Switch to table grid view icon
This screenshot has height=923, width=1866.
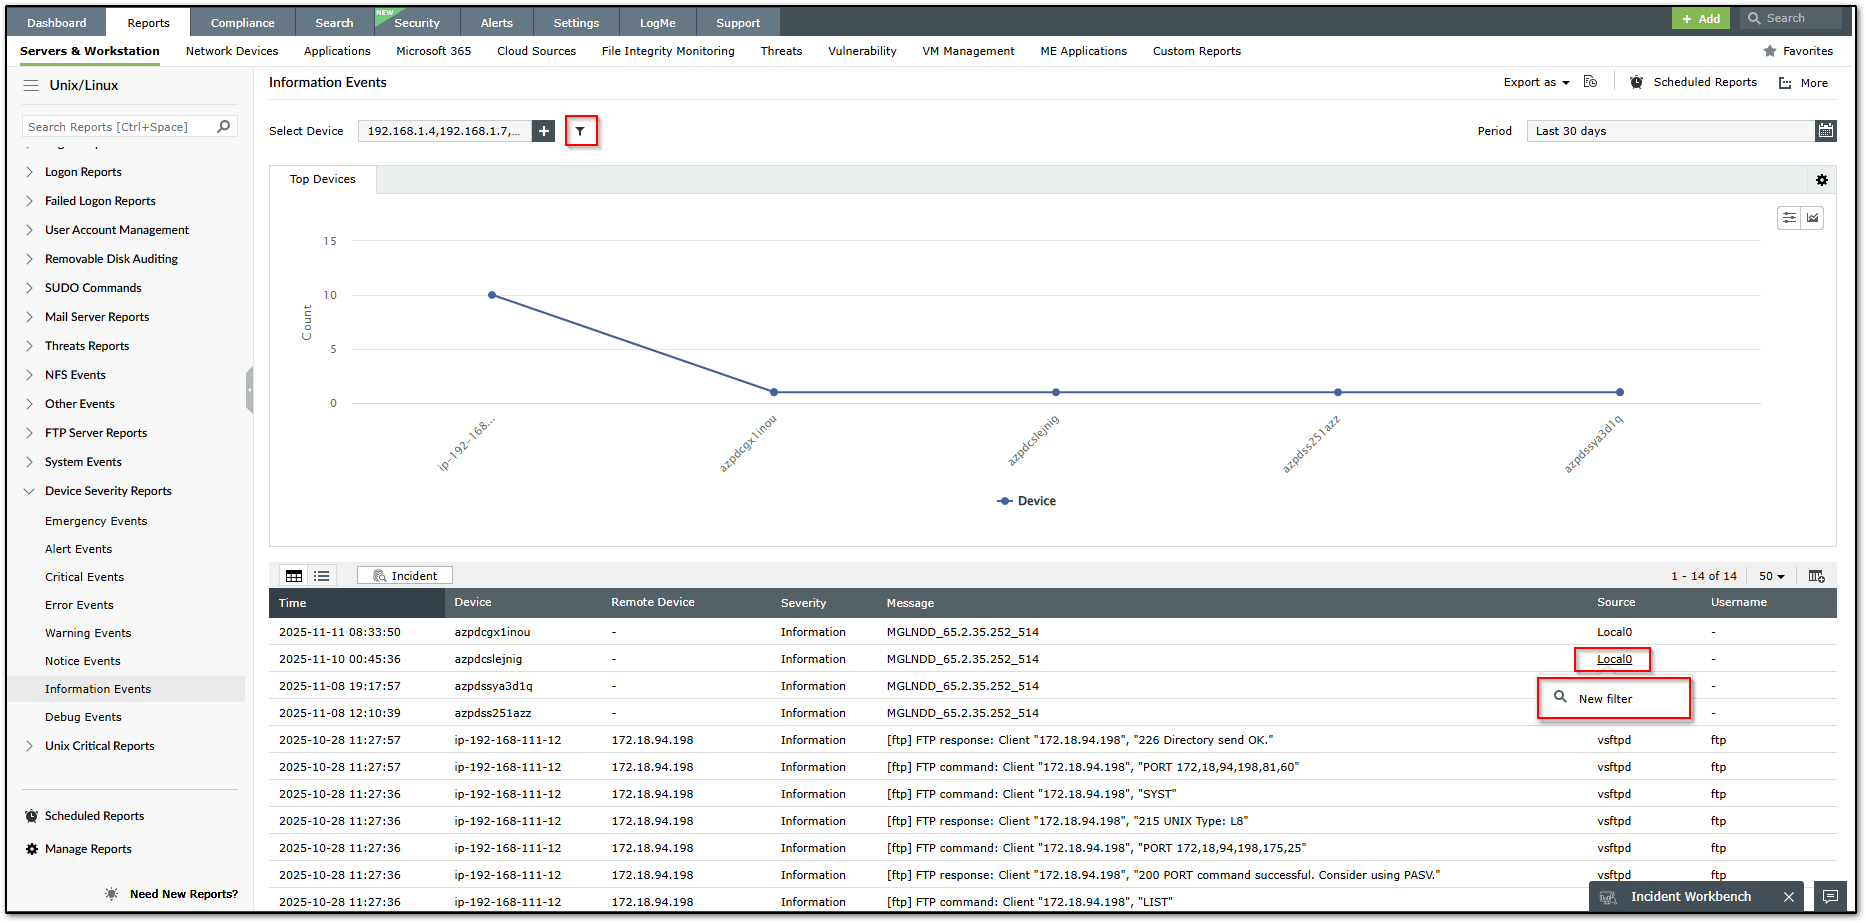294,576
